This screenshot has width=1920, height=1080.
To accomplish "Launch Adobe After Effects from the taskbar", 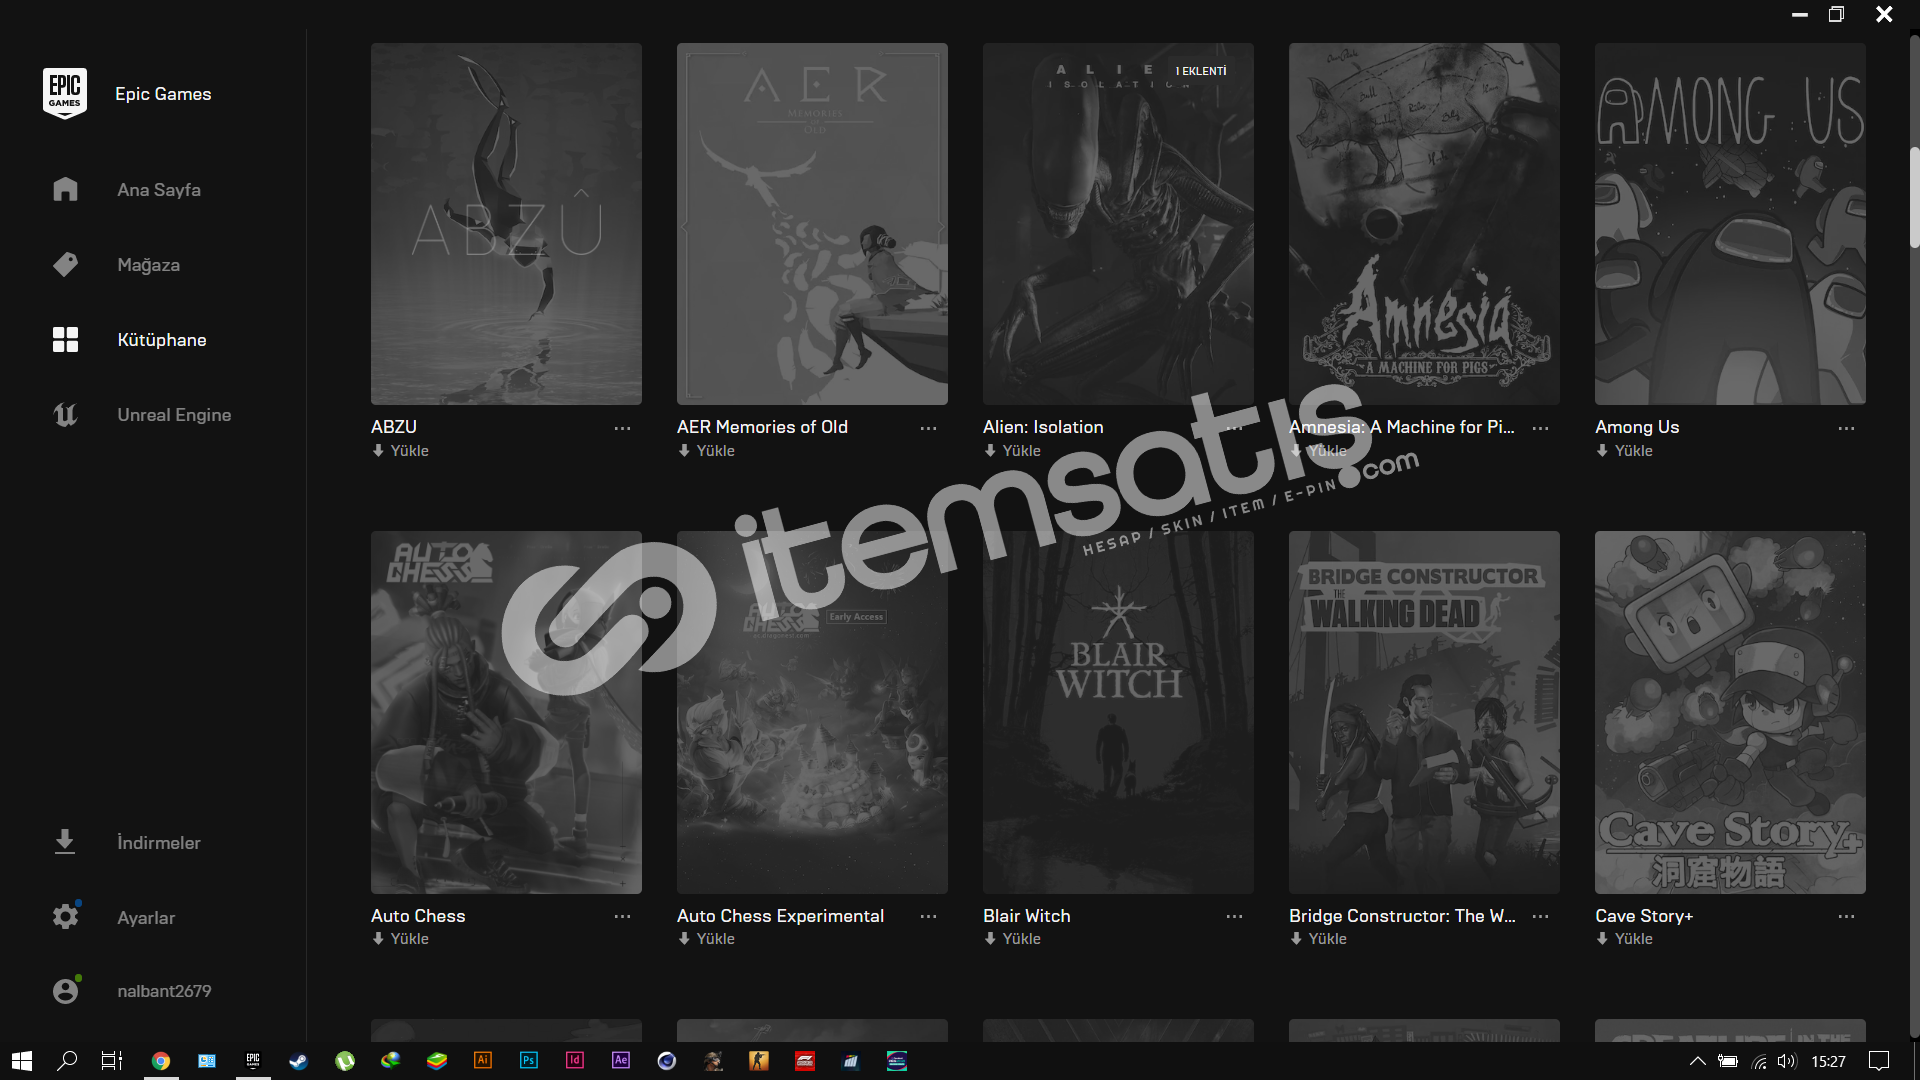I will click(x=621, y=1060).
